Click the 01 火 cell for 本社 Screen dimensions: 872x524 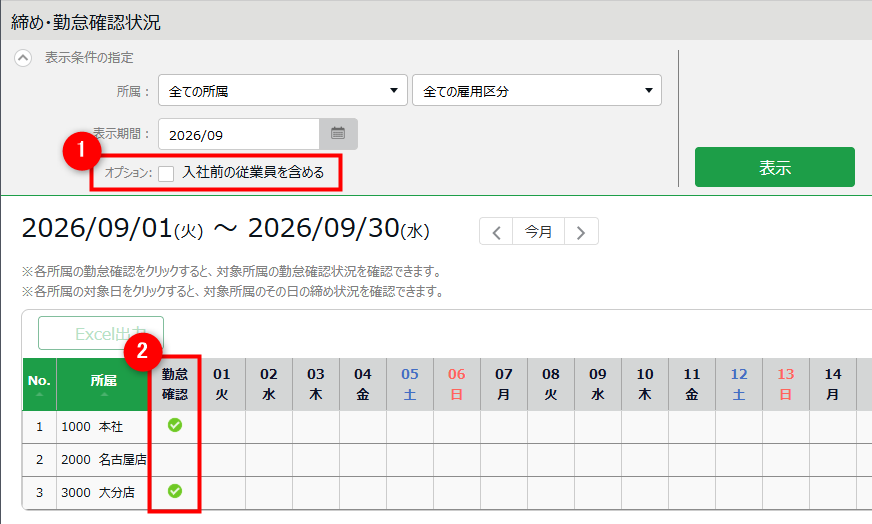(222, 427)
